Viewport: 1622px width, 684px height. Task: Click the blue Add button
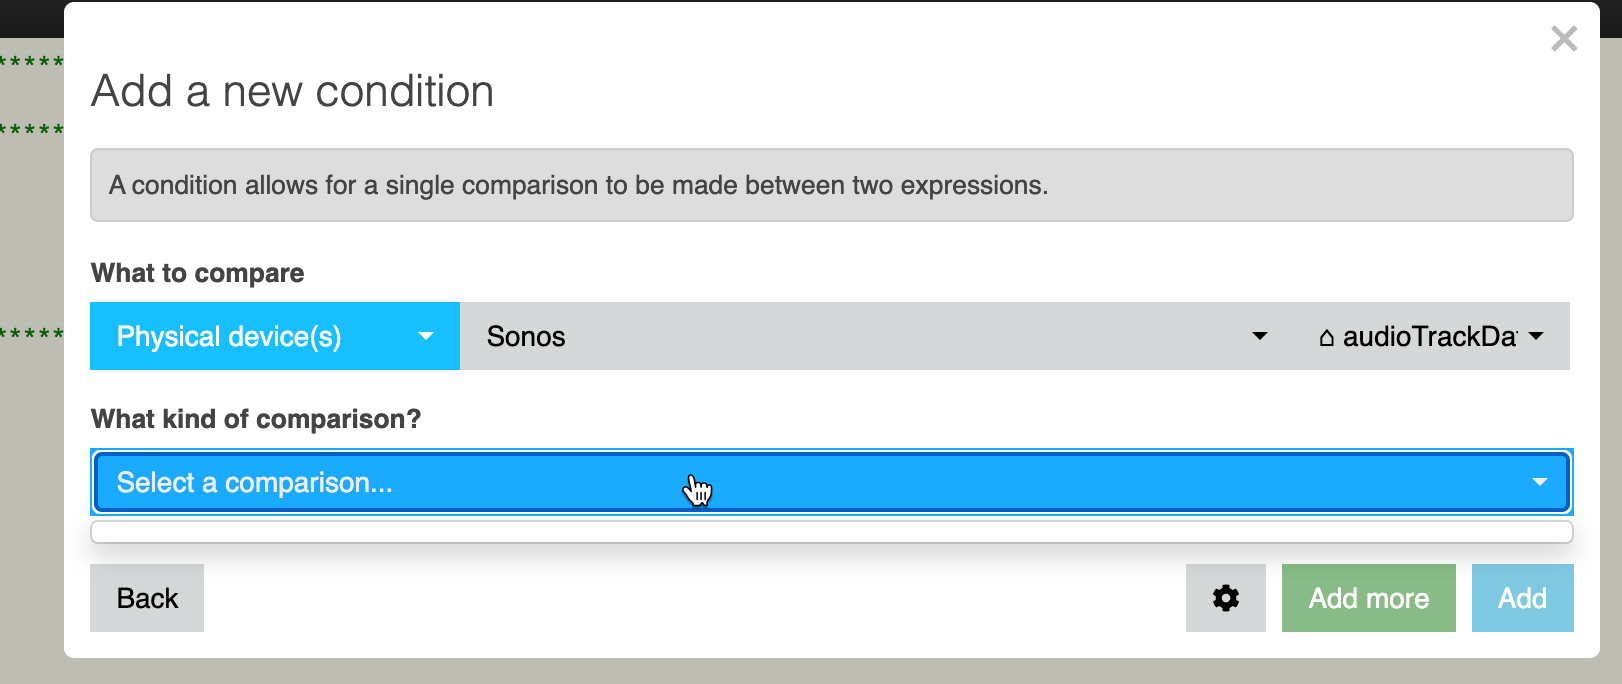[x=1523, y=598]
